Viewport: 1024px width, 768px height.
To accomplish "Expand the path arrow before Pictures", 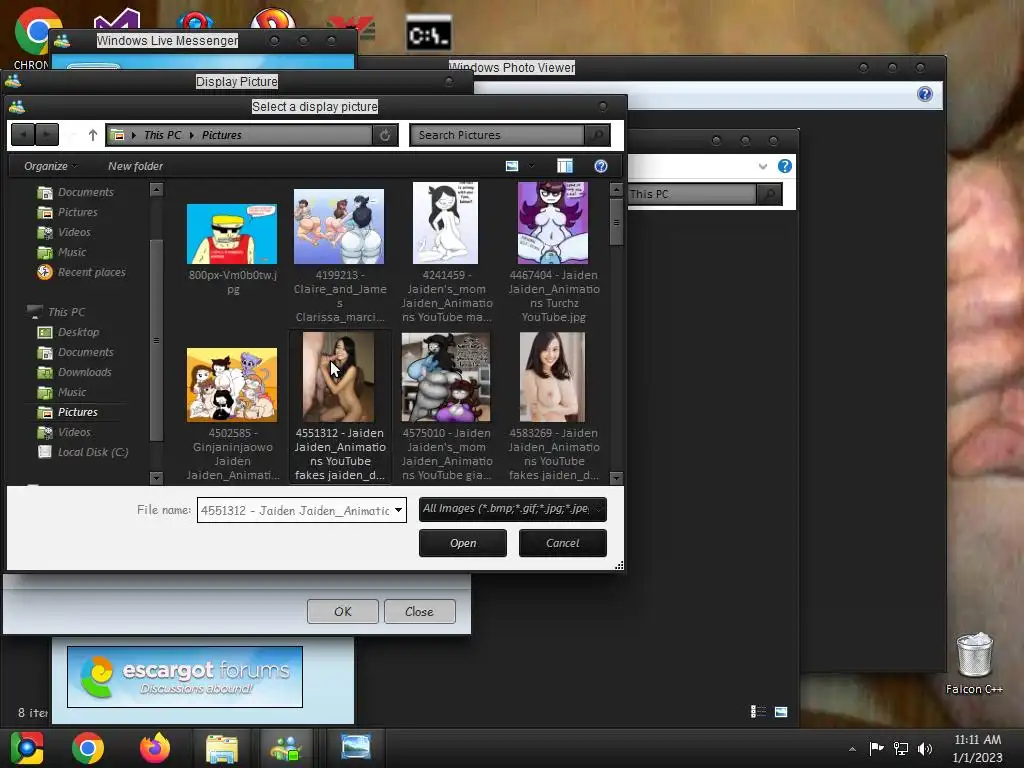I will (x=192, y=135).
